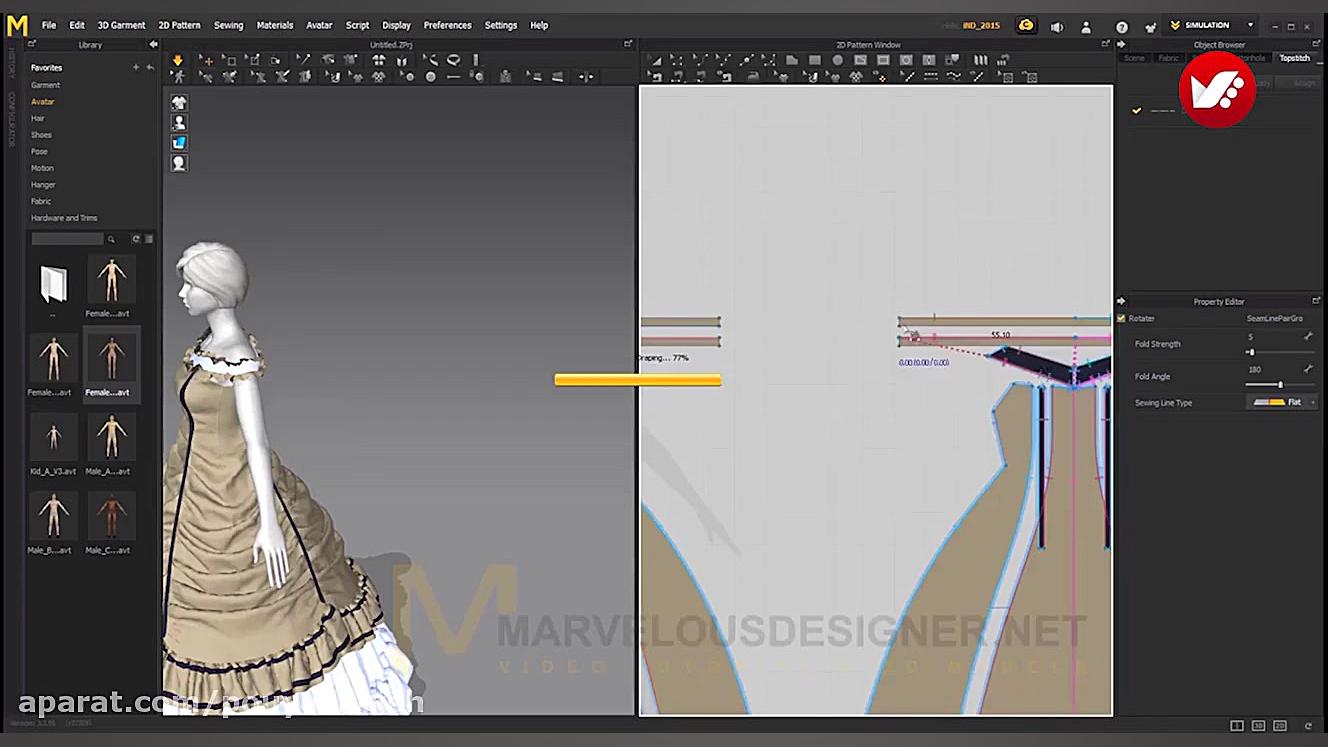The width and height of the screenshot is (1328, 747).
Task: Toggle the Rotater checkbox in Property Editor
Action: (x=1121, y=318)
